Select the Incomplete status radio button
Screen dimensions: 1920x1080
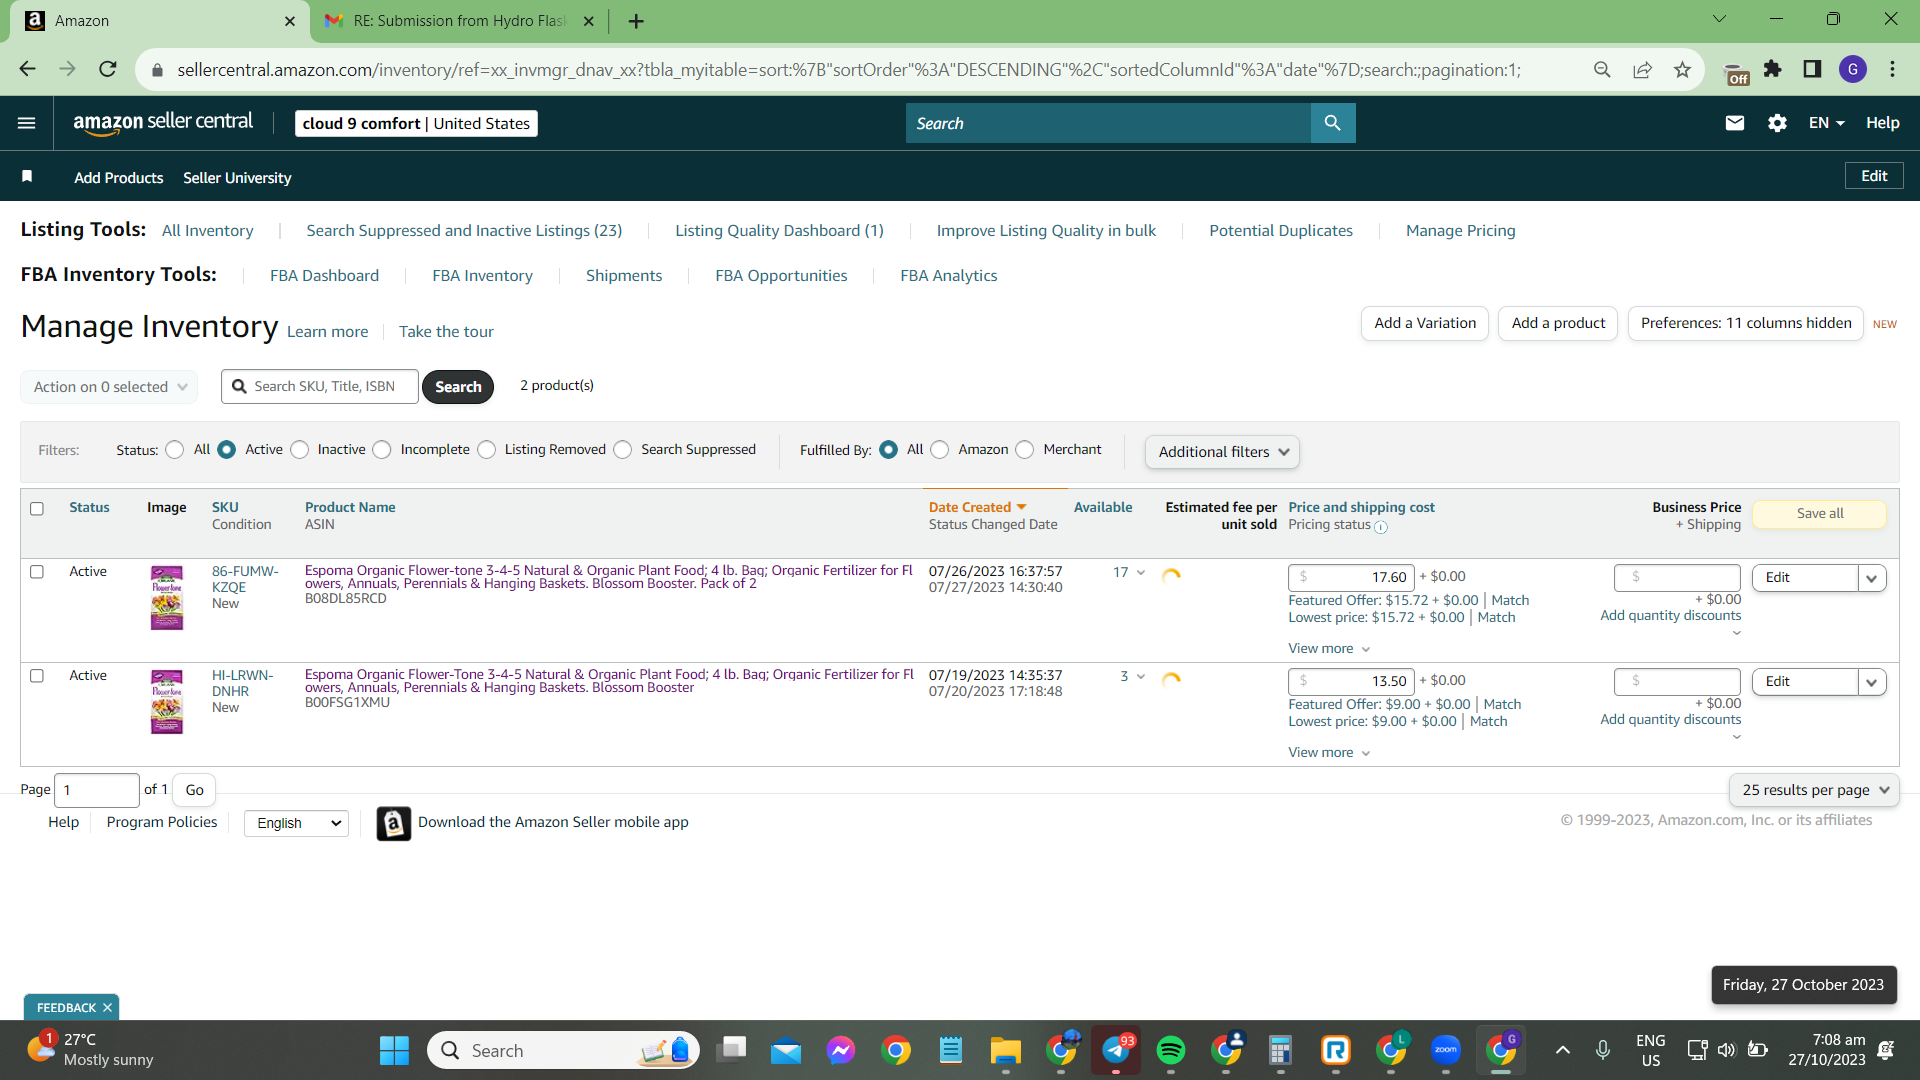tap(382, 450)
